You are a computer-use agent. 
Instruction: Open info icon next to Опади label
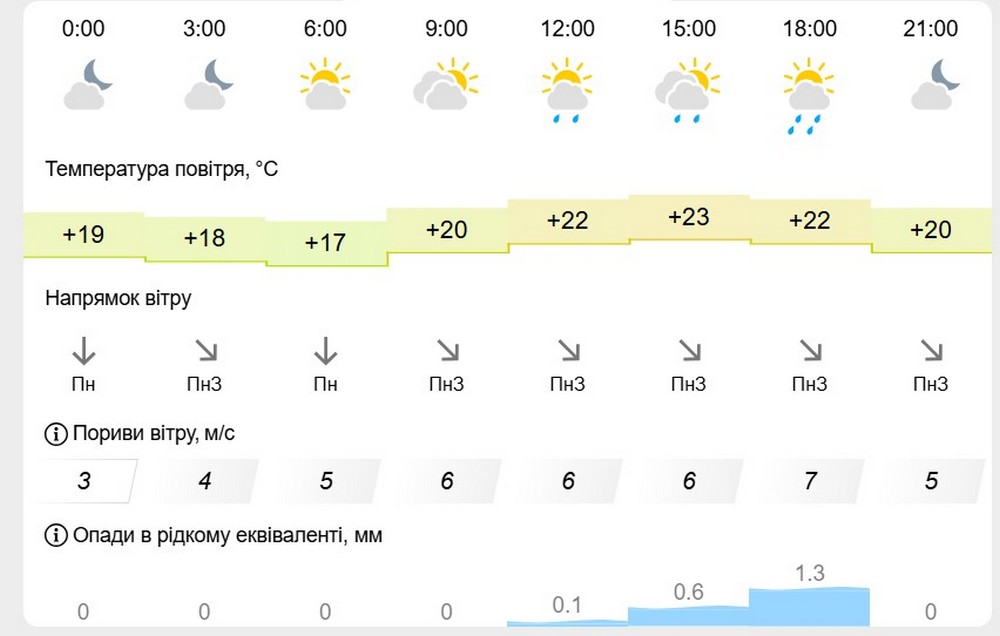pos(56,535)
